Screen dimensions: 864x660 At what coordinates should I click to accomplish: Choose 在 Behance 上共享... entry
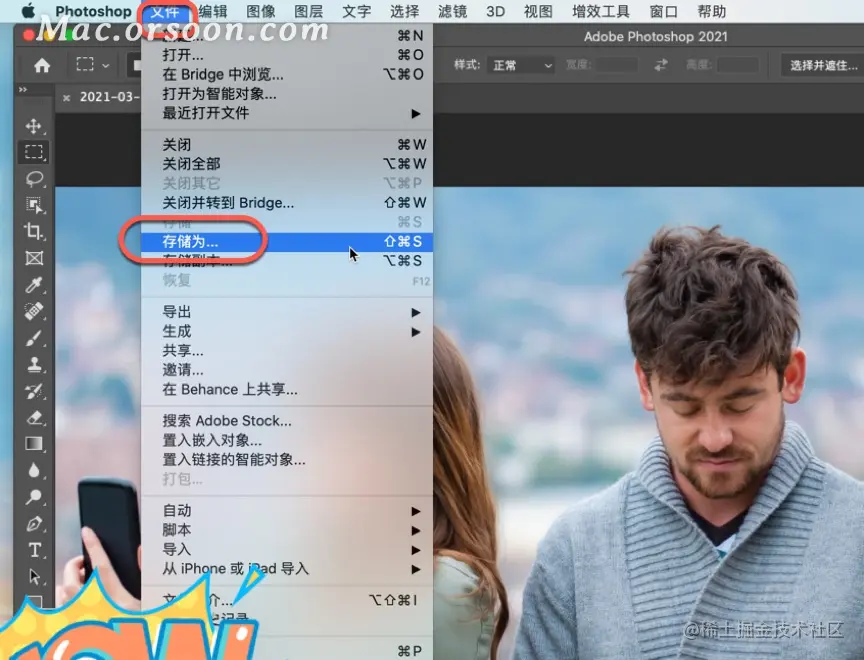point(287,389)
